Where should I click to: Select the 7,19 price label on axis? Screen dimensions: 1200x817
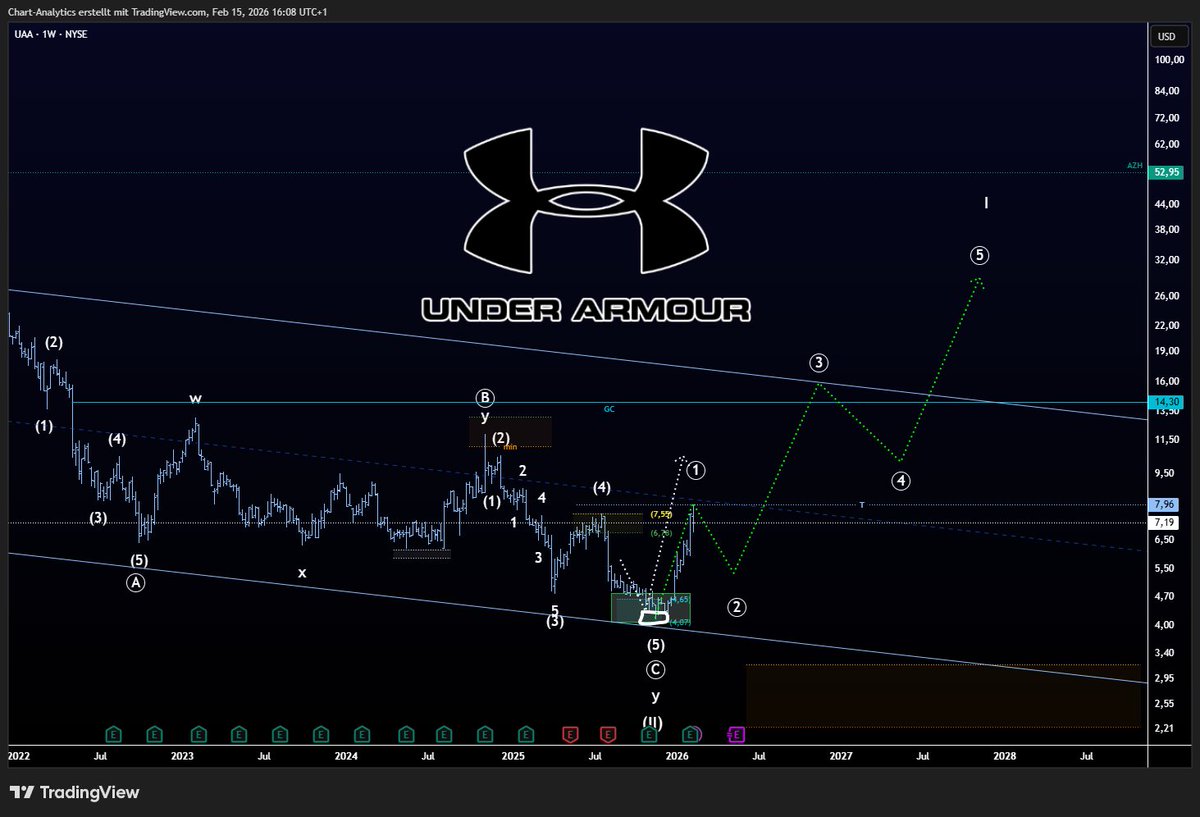pyautogui.click(x=1165, y=523)
